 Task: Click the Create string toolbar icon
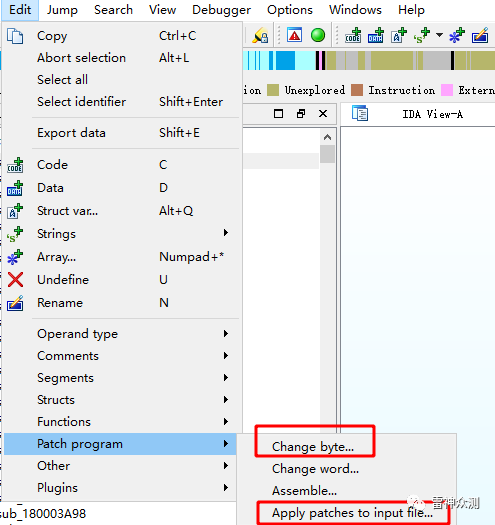pos(421,35)
